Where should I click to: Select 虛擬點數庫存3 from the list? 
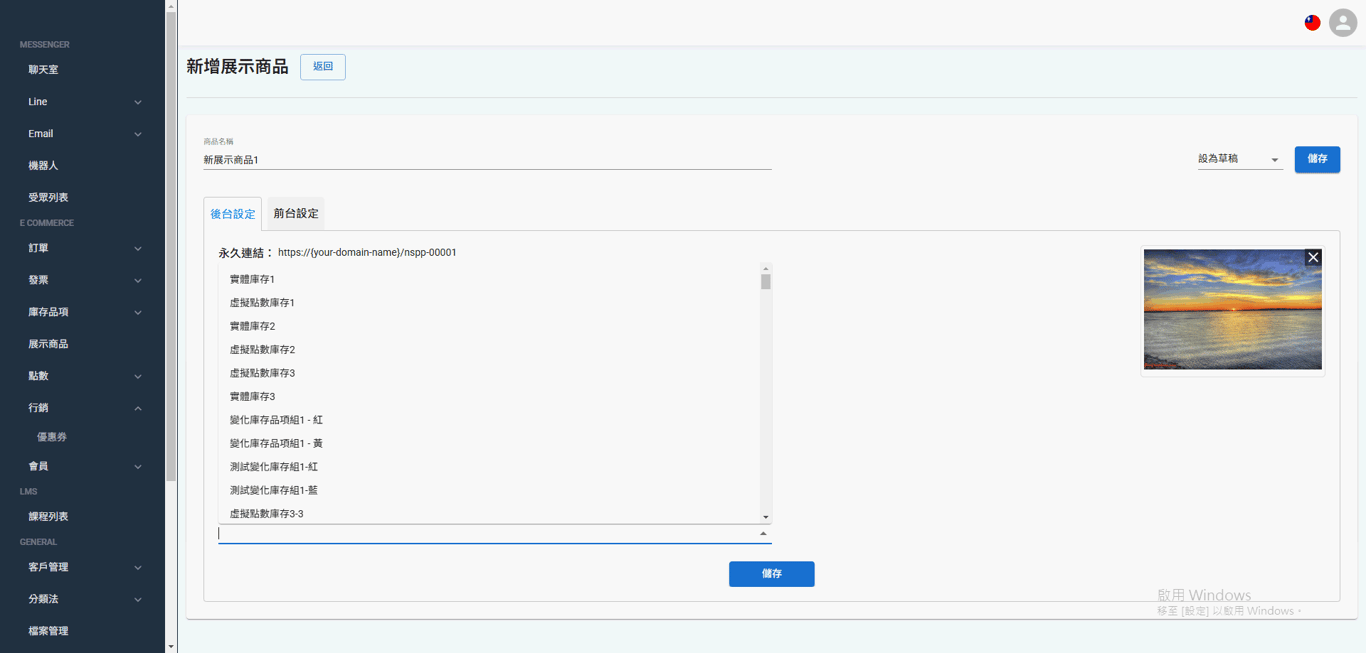pyautogui.click(x=489, y=373)
